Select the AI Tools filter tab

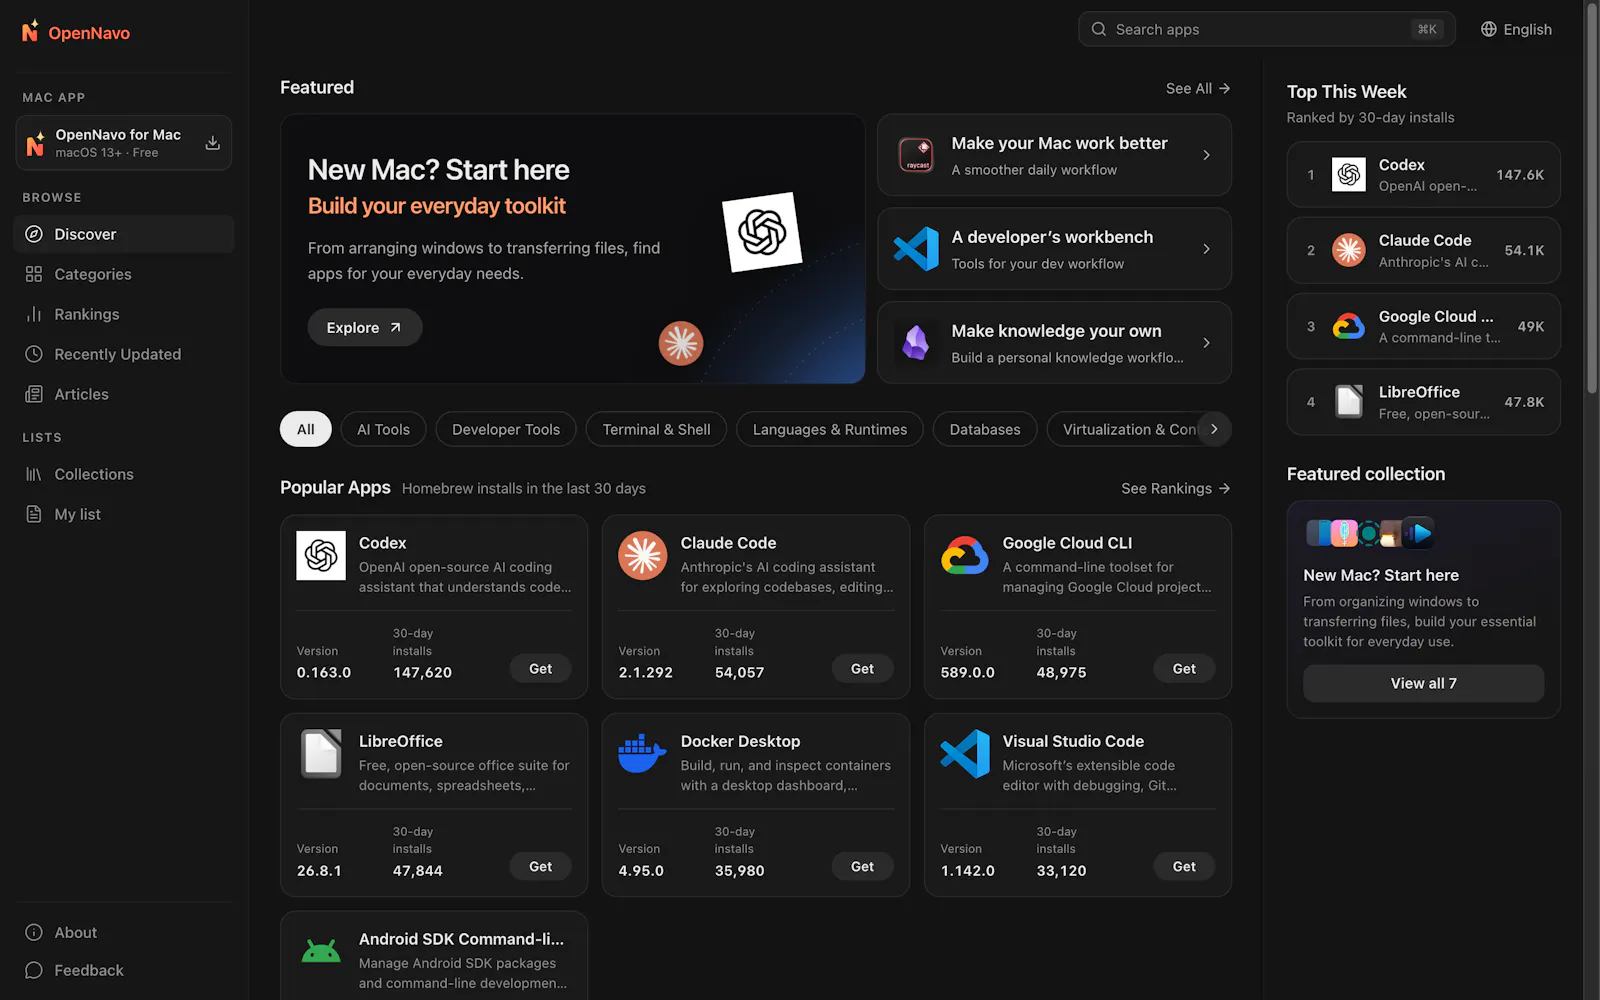[x=383, y=429]
